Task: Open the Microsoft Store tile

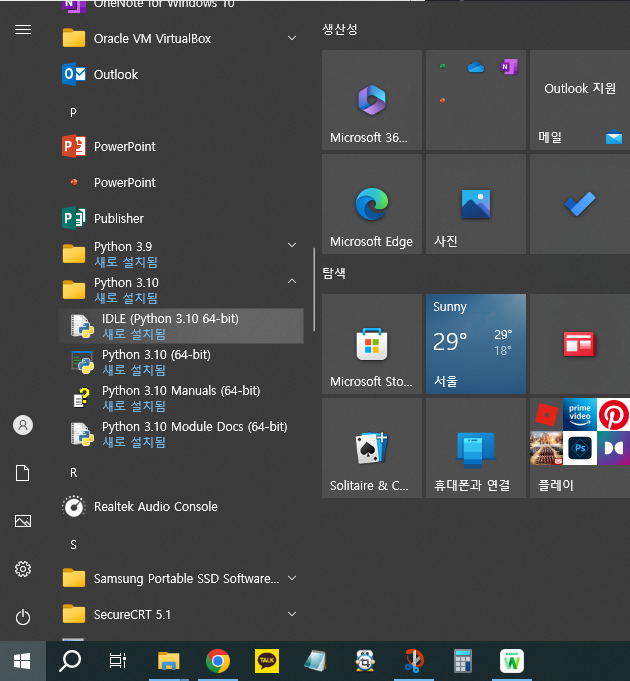Action: click(372, 344)
